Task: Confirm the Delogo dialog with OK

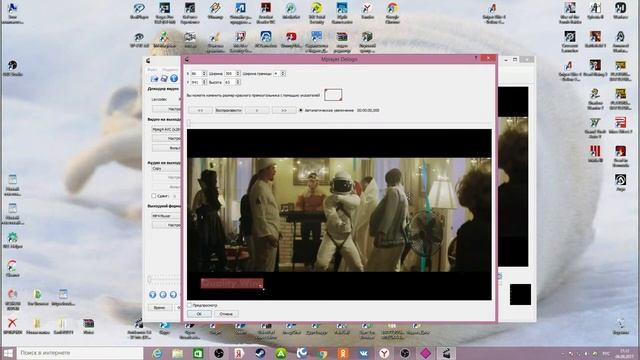Action: coord(199,314)
